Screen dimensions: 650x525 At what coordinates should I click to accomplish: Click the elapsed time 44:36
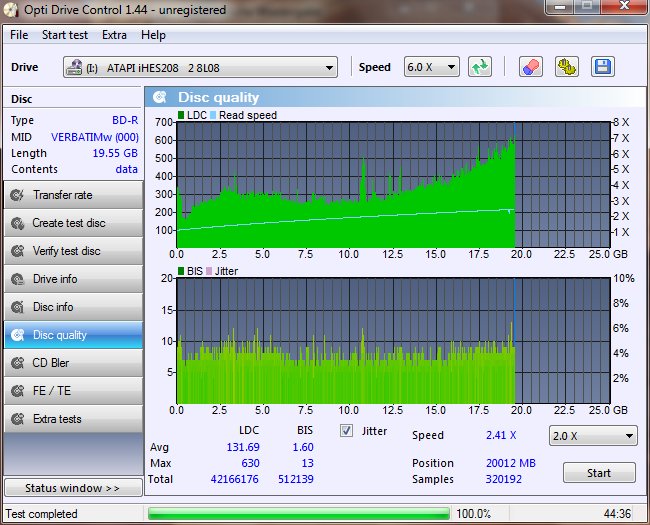[x=617, y=514]
